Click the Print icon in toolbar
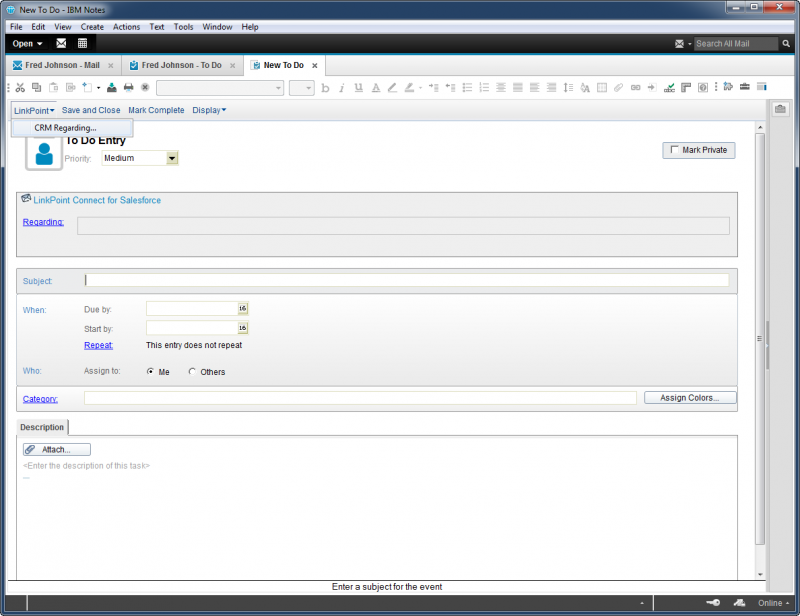800x616 pixels. point(129,88)
